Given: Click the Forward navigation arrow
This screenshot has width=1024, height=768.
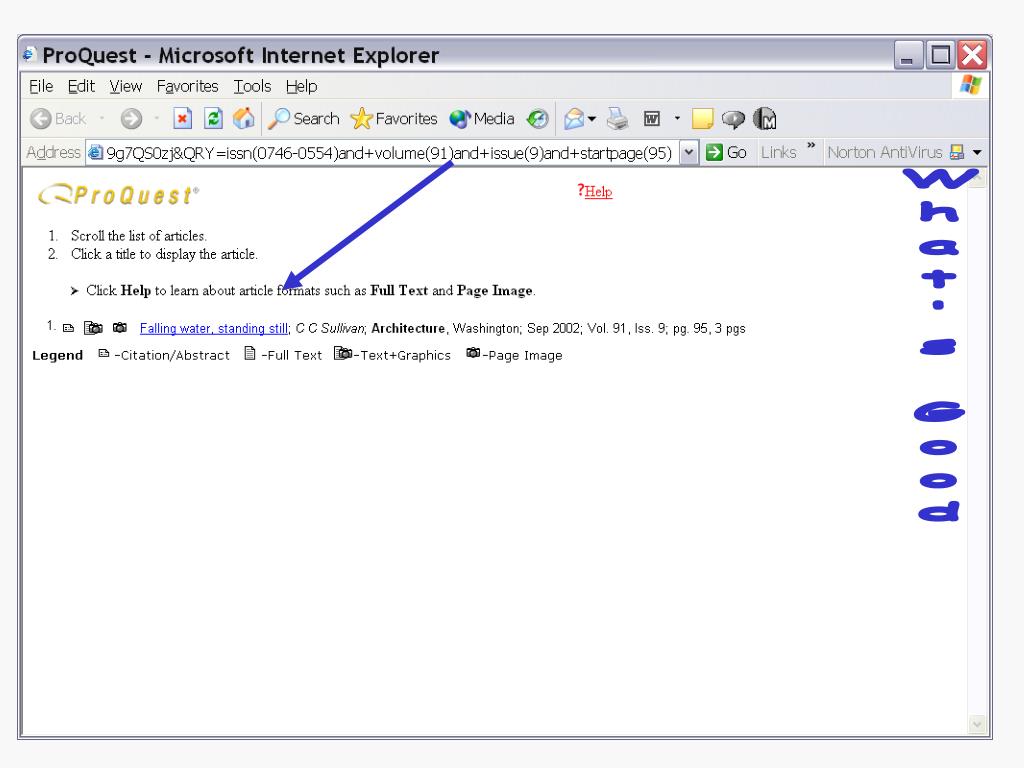Looking at the screenshot, I should coord(131,119).
